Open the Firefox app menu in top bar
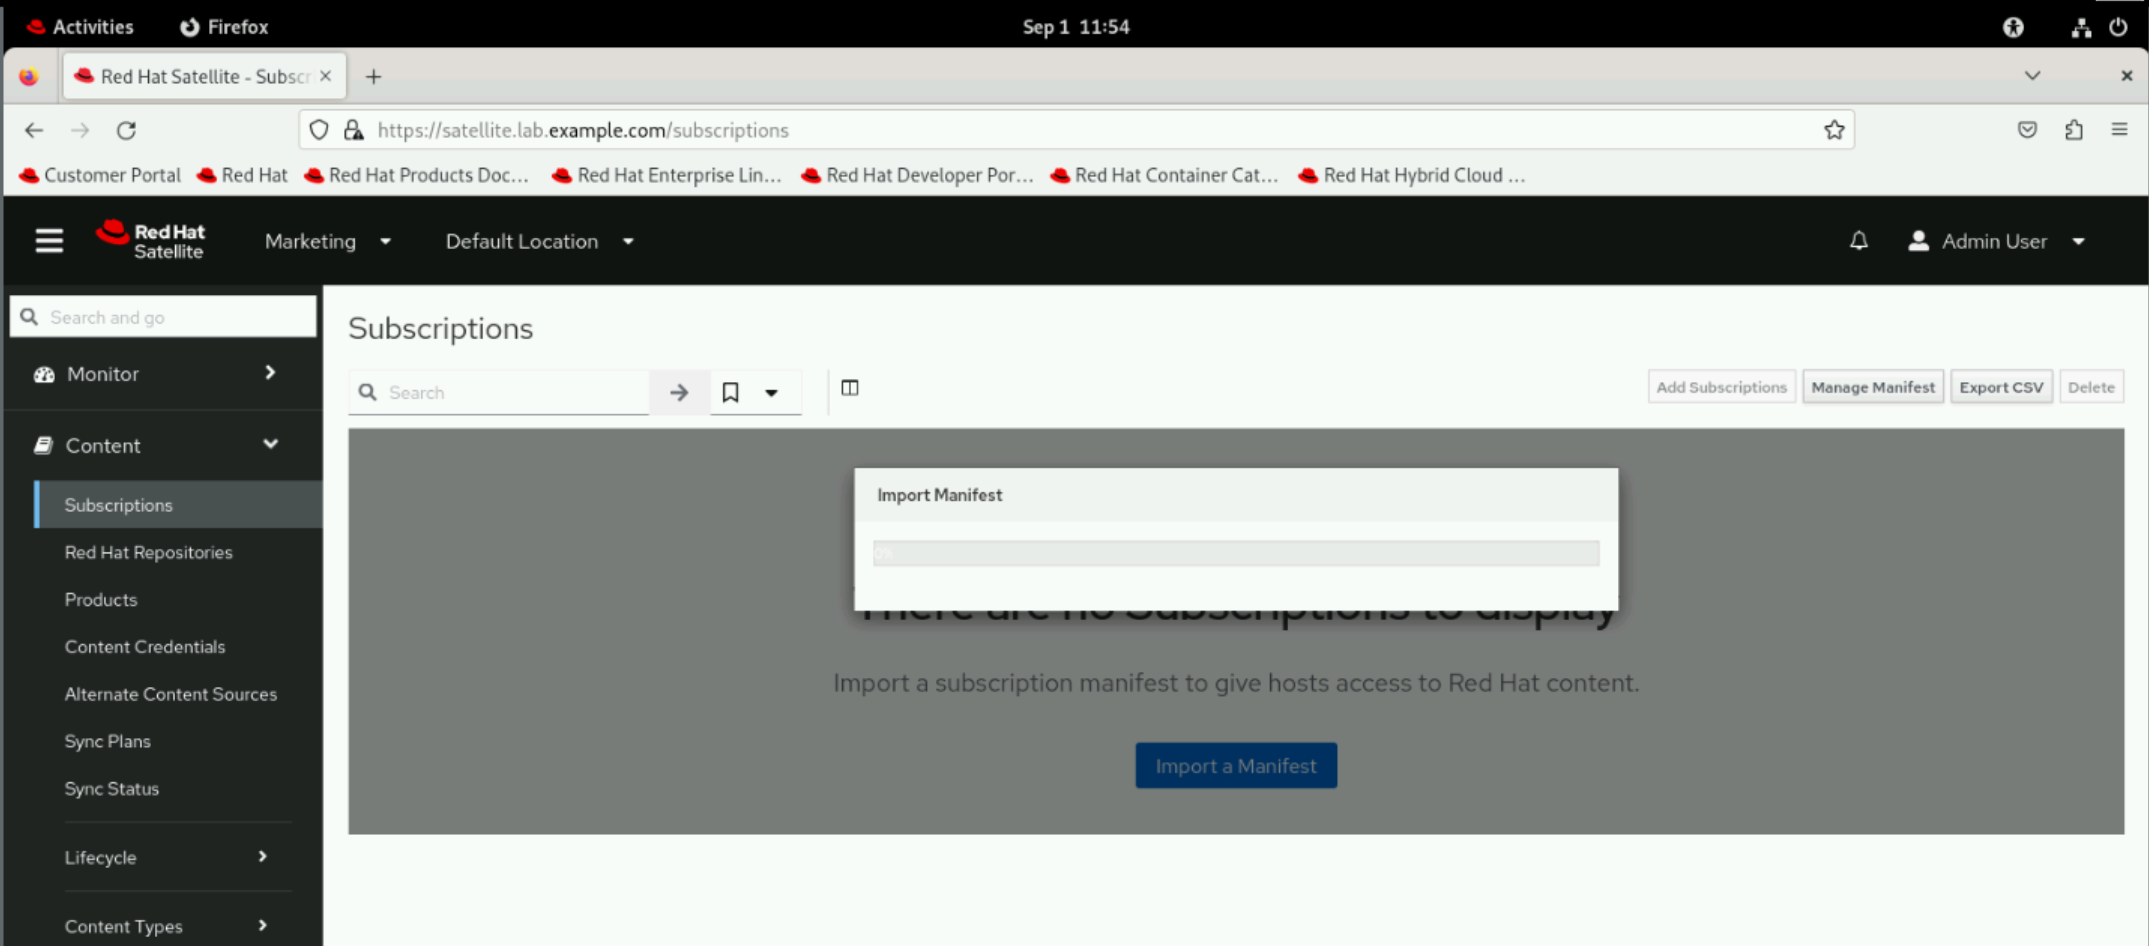Image resolution: width=2149 pixels, height=946 pixels. (x=224, y=27)
